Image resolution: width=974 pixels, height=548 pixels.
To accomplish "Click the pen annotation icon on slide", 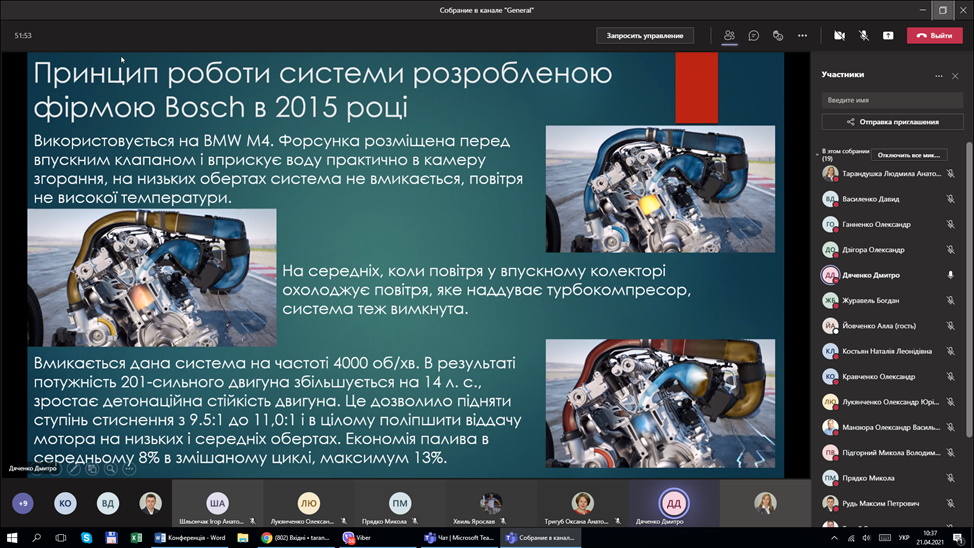I will click(x=74, y=469).
